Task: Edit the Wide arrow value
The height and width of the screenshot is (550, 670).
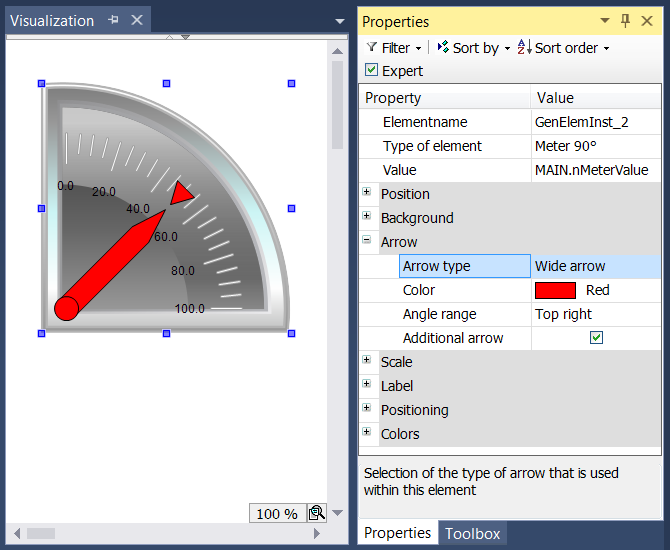Action: 596,266
